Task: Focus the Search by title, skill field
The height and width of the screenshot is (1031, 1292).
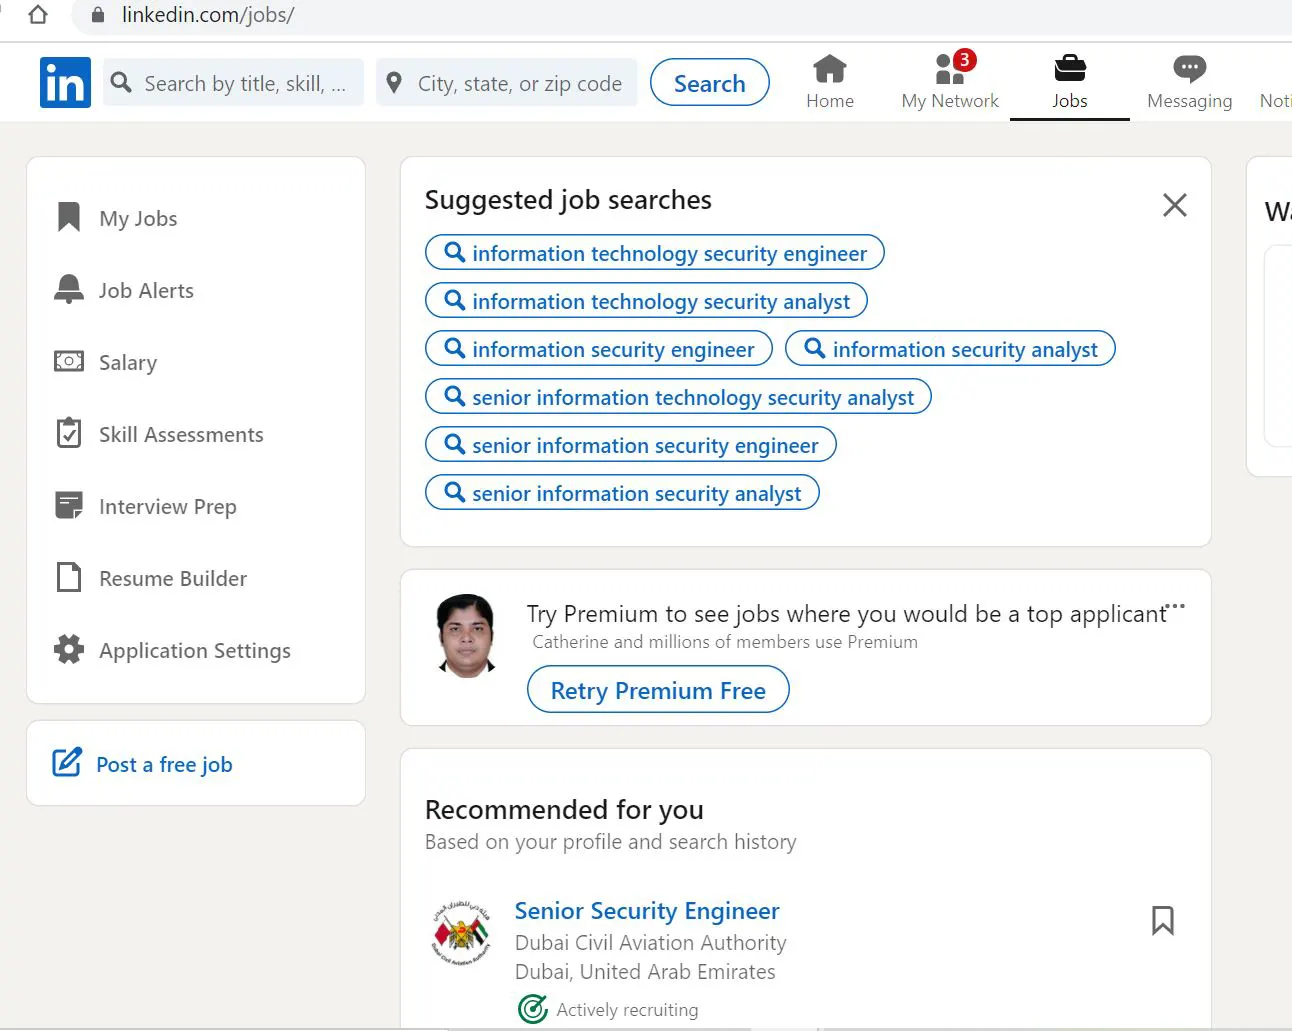Action: [233, 83]
